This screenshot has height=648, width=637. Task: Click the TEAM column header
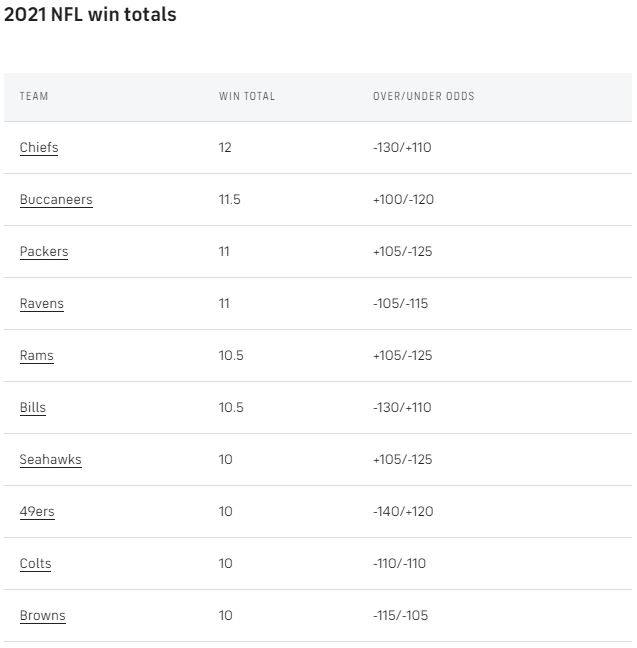[x=34, y=97]
